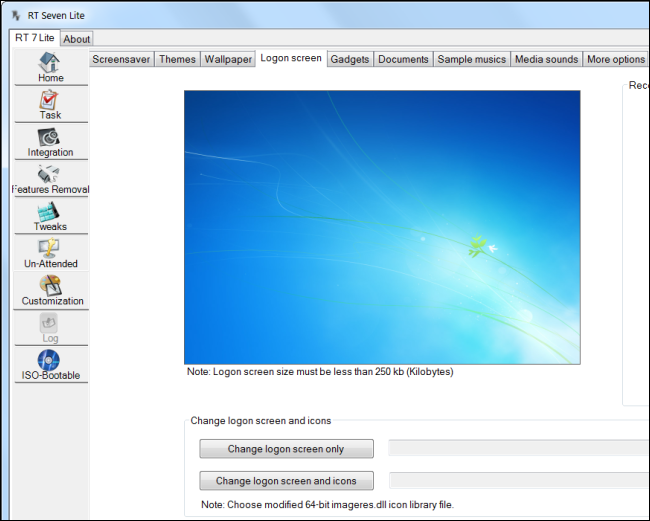Select the Logon screen tab

coord(291,58)
